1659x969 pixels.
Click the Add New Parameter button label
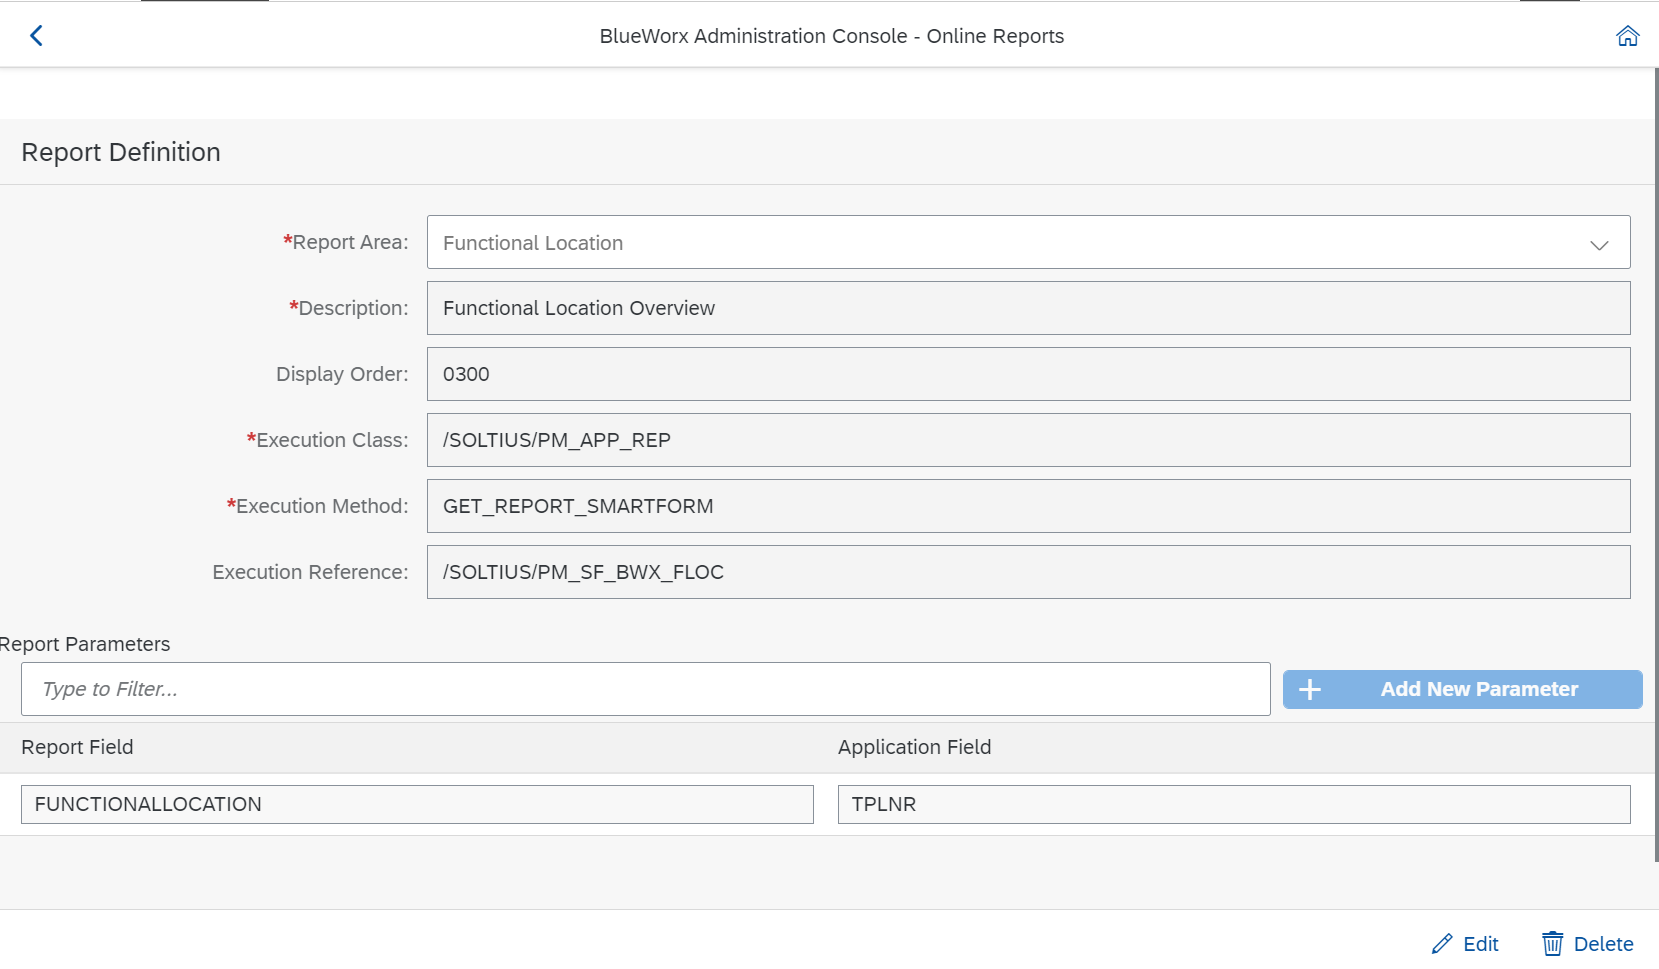point(1479,689)
